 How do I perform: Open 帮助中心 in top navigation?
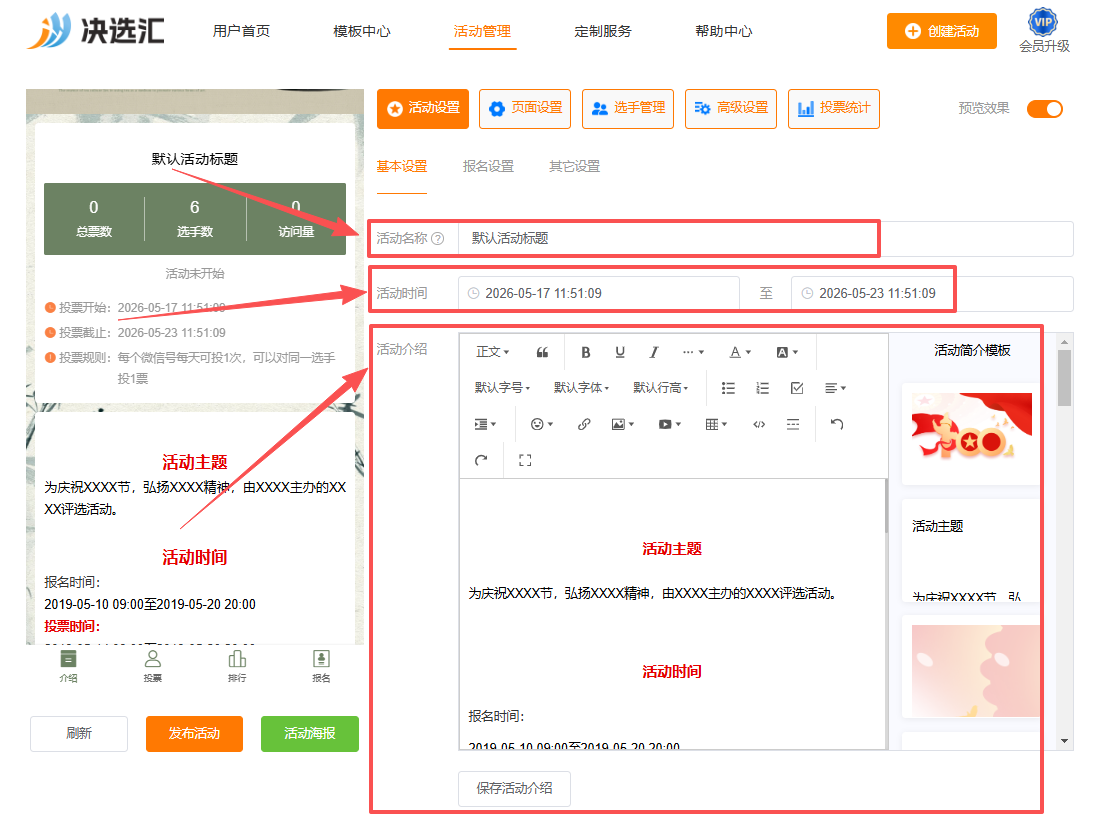pyautogui.click(x=724, y=31)
